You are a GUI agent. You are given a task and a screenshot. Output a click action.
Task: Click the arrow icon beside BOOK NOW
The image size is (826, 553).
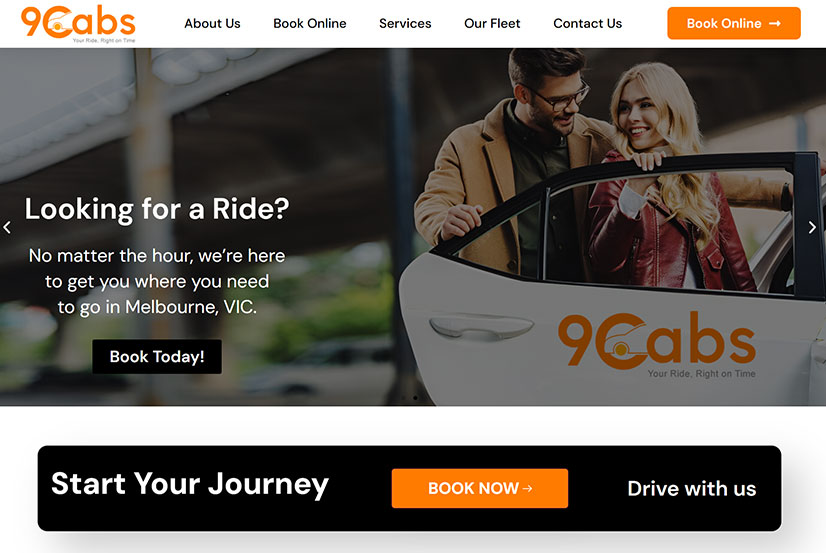[527, 489]
